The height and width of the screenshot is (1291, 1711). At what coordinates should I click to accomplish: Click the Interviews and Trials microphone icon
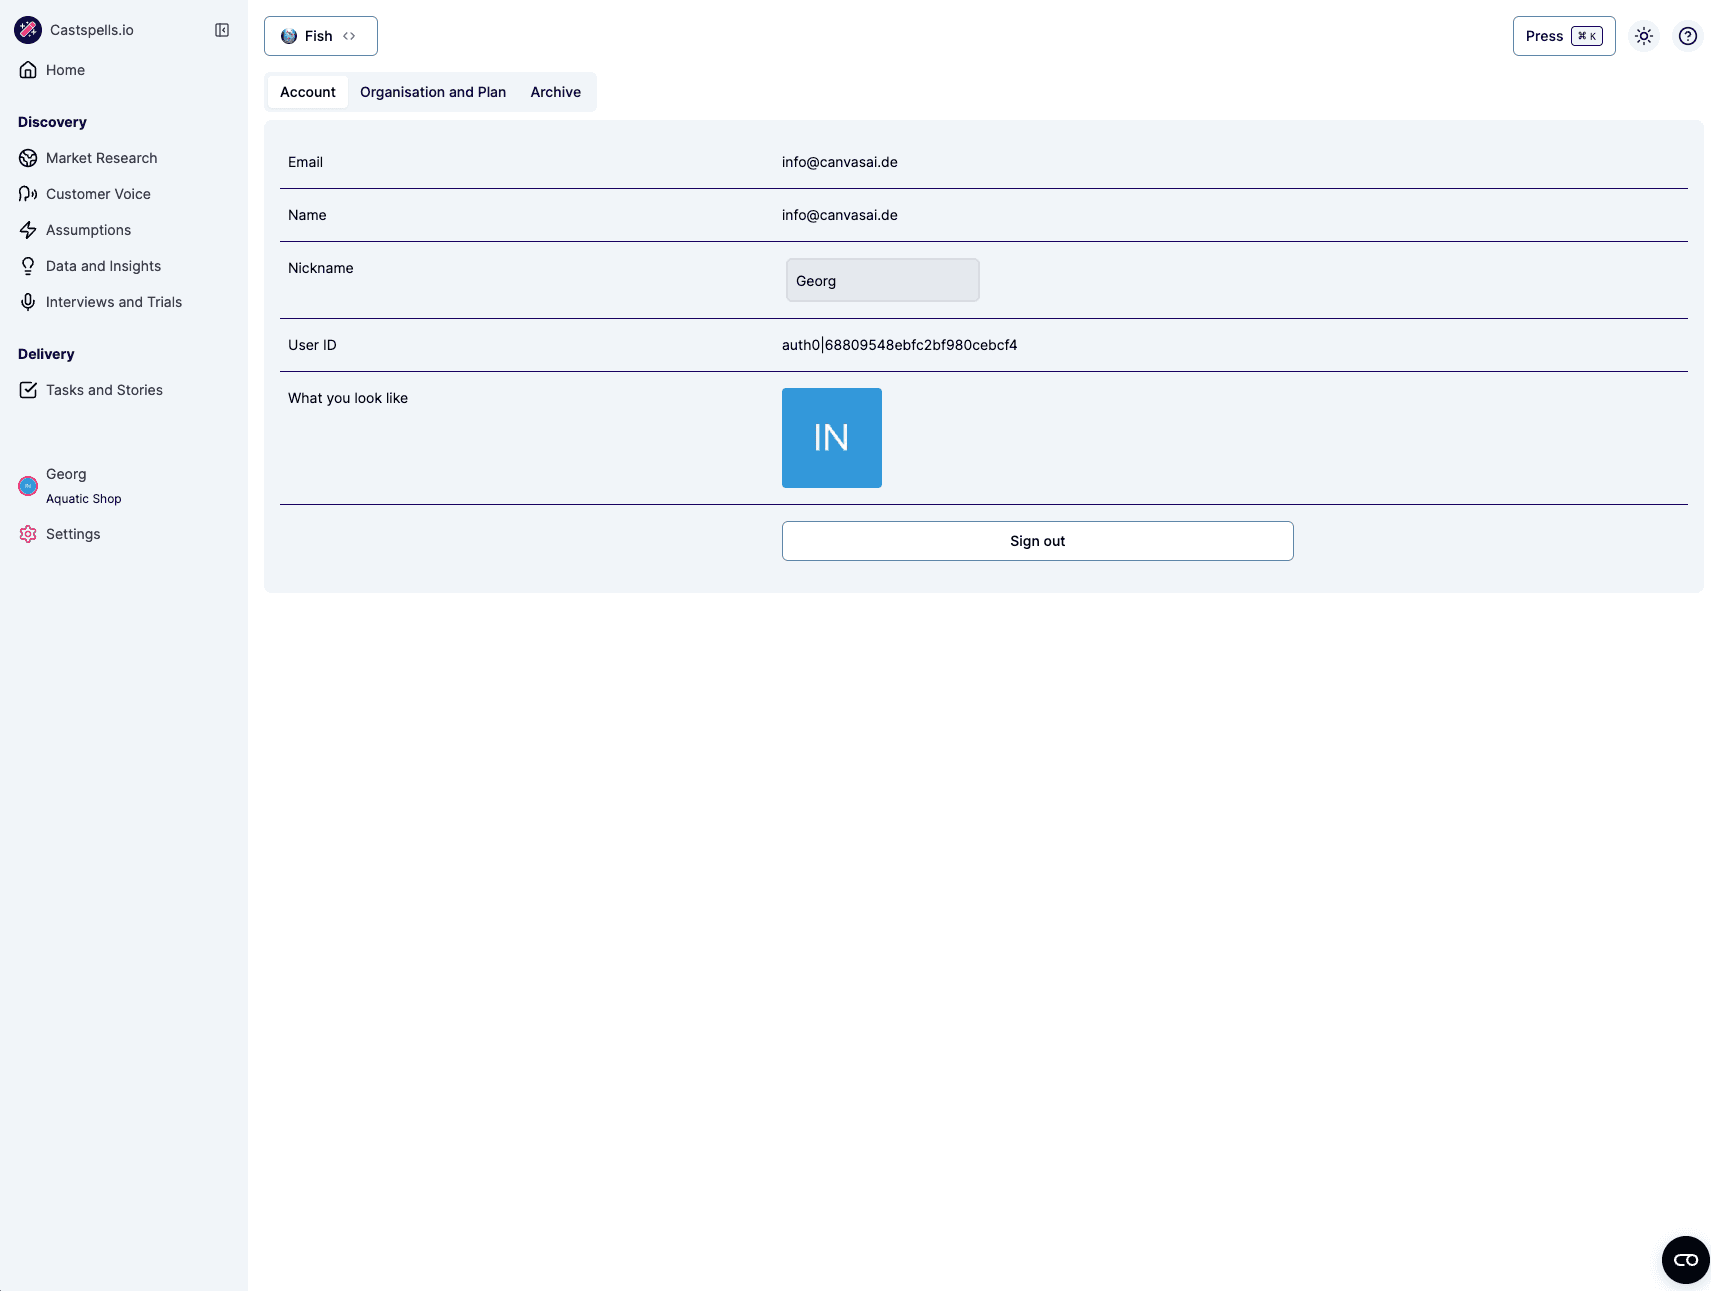point(28,301)
